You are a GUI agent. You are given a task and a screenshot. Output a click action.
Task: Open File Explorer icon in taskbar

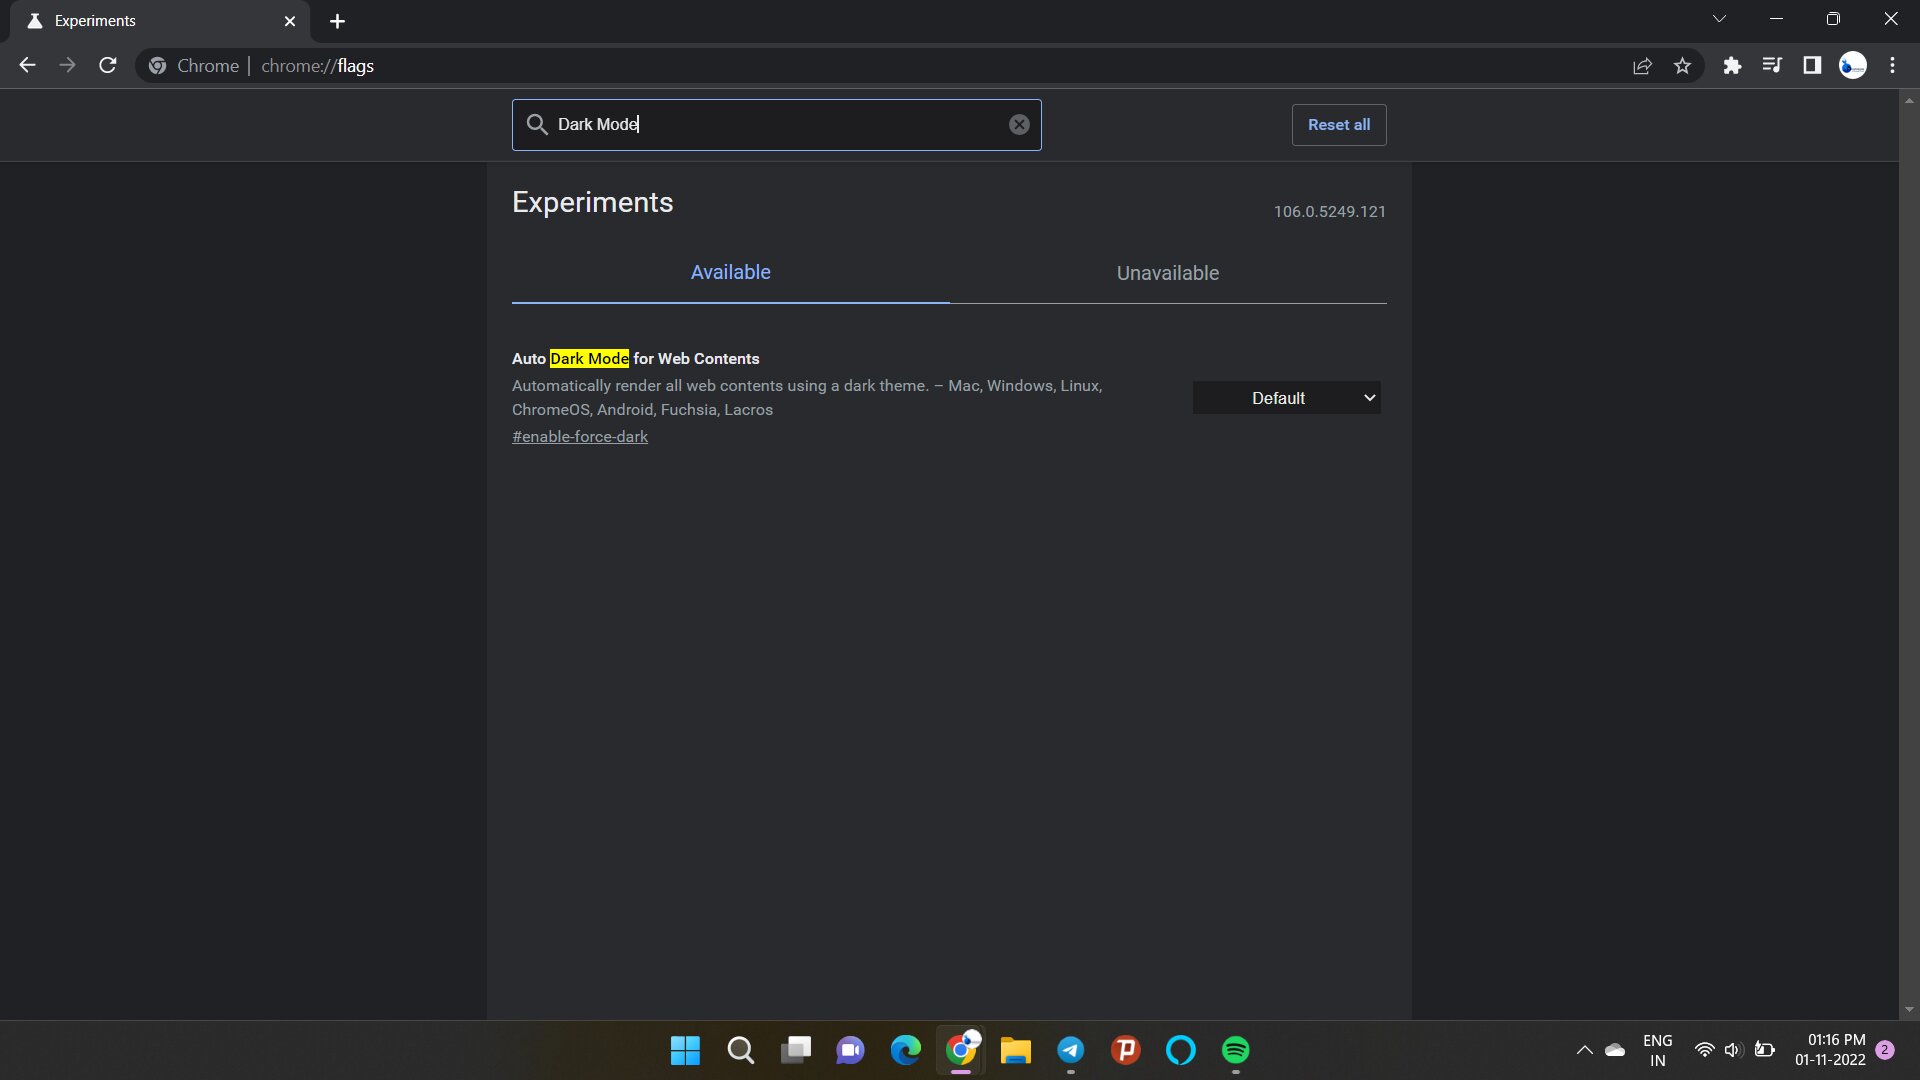(x=1015, y=1050)
